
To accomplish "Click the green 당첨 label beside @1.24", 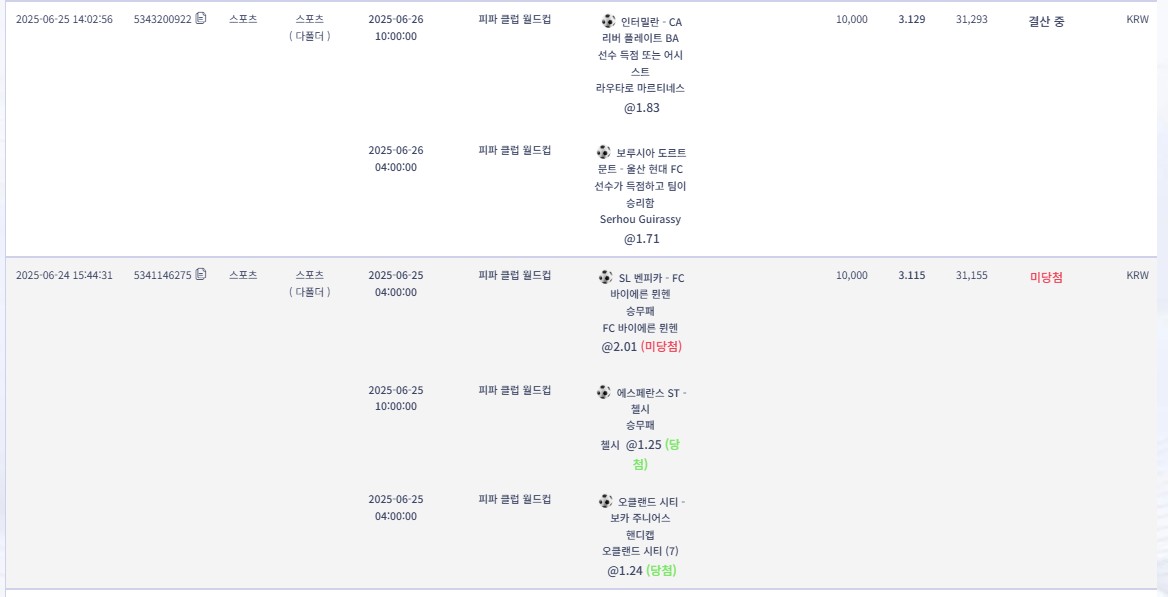I will [x=662, y=570].
